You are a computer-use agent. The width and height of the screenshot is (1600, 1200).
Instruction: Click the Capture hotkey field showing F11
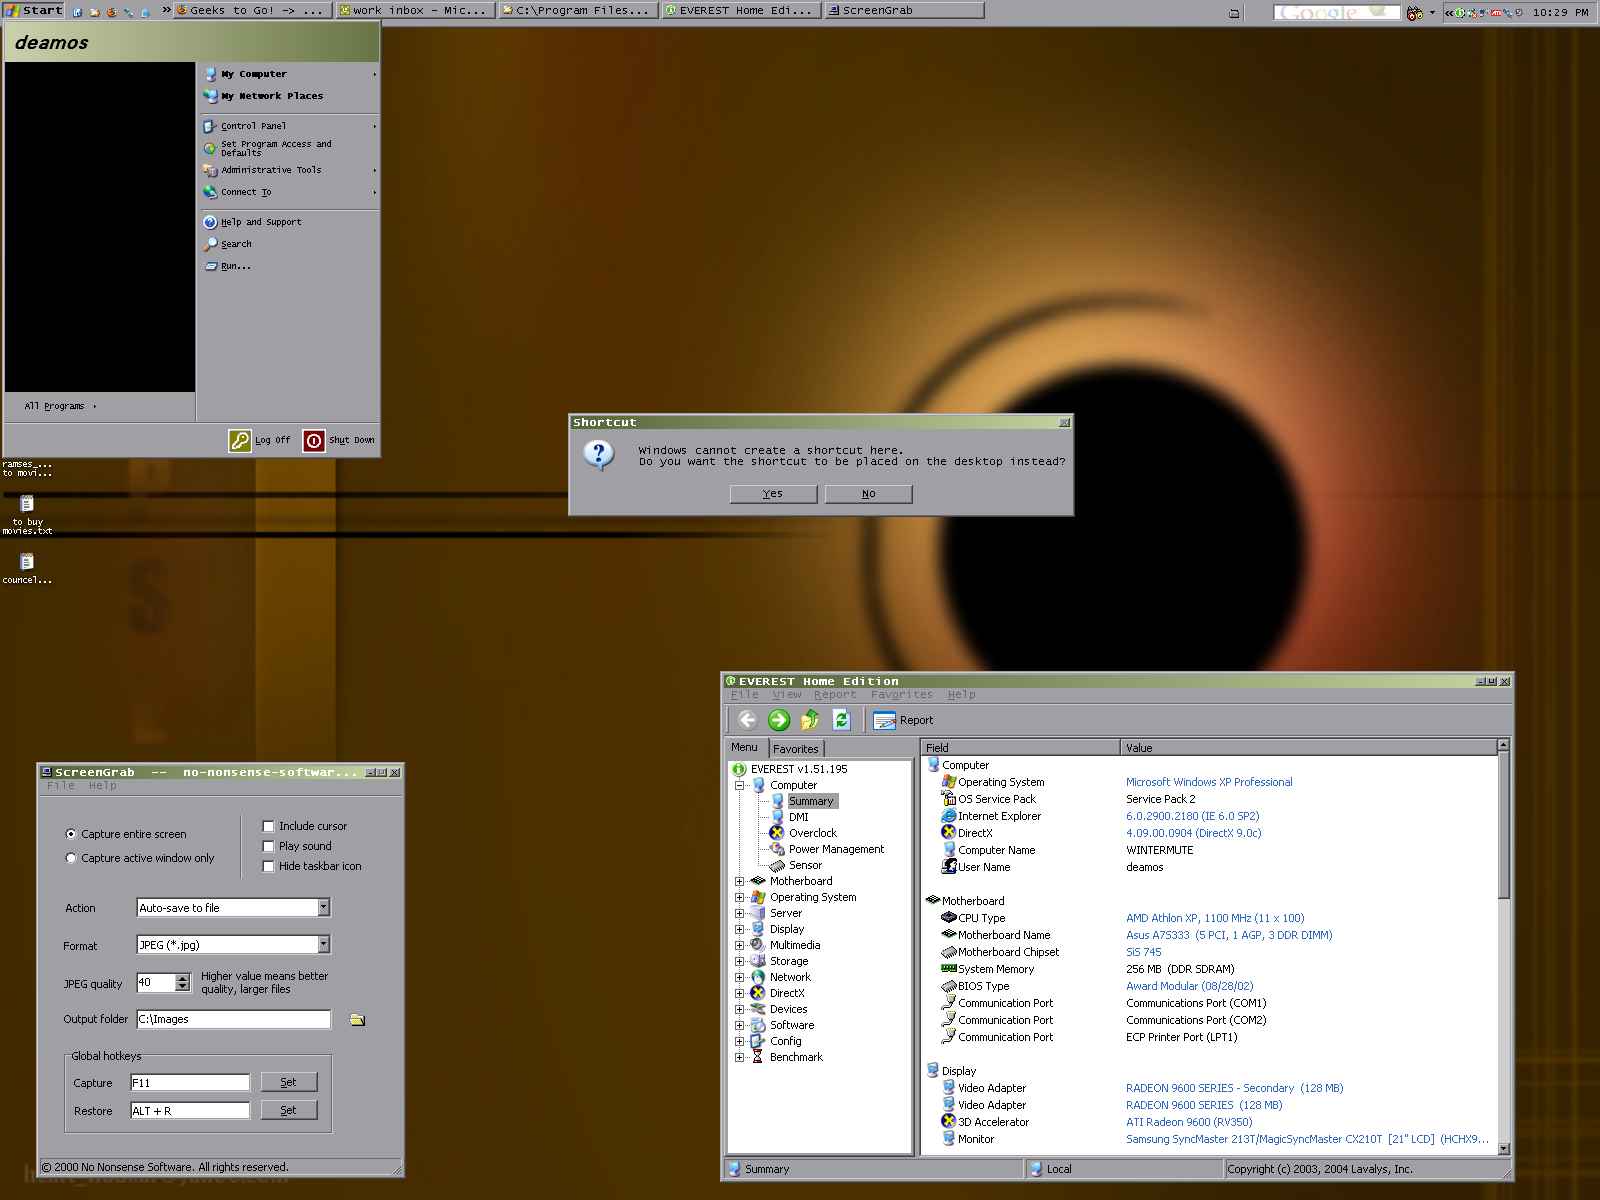[190, 1082]
